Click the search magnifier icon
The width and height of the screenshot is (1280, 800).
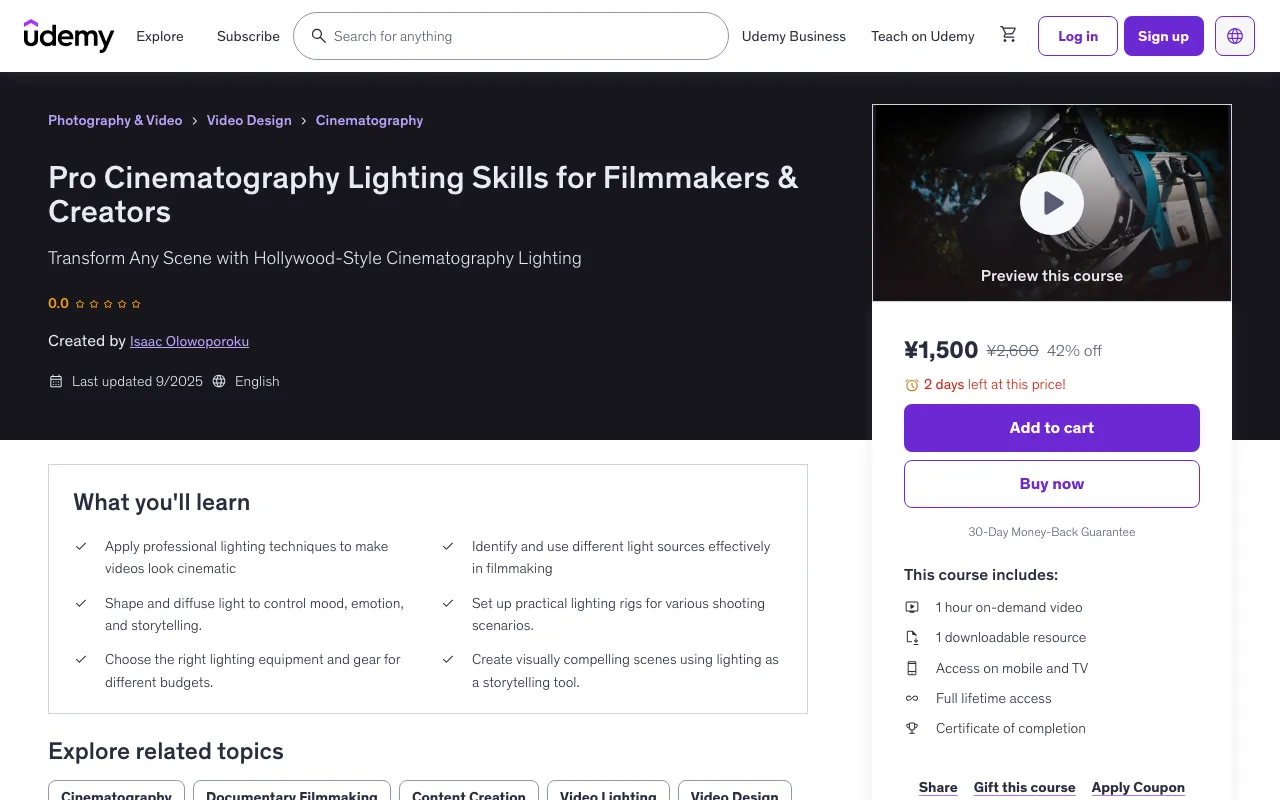318,36
